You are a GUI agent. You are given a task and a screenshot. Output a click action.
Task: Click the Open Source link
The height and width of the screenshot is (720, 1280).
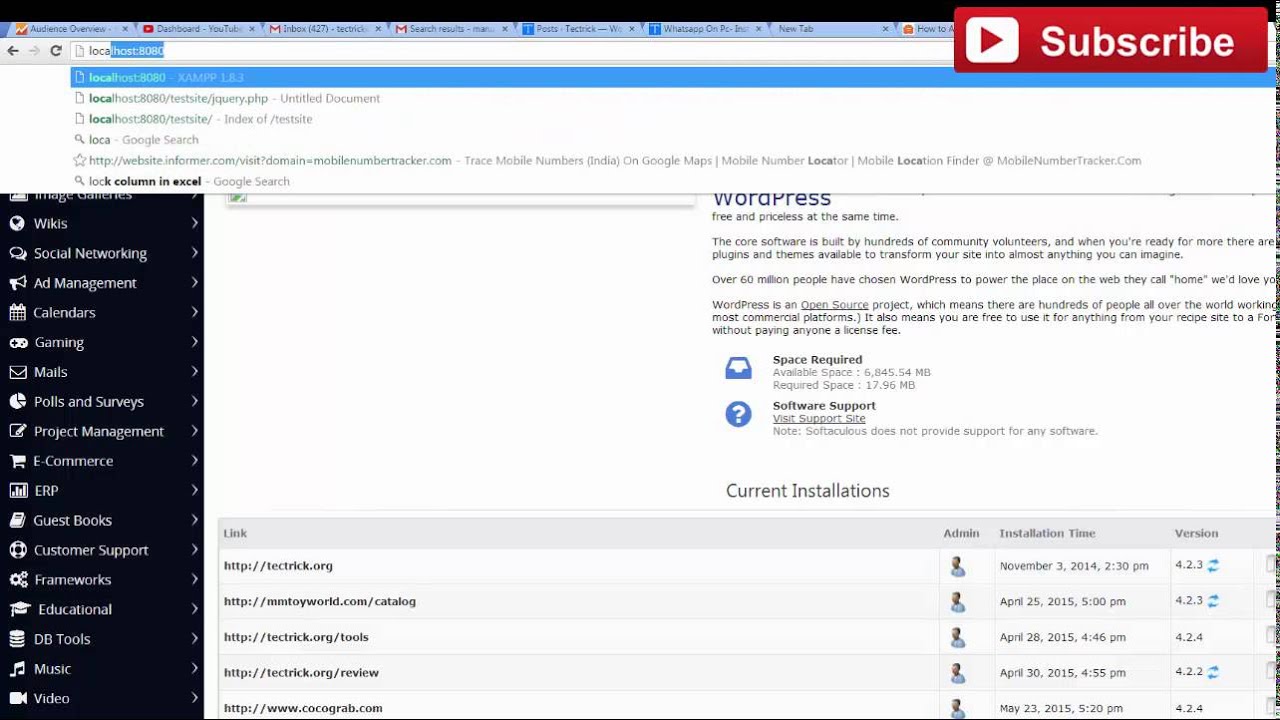tap(834, 305)
